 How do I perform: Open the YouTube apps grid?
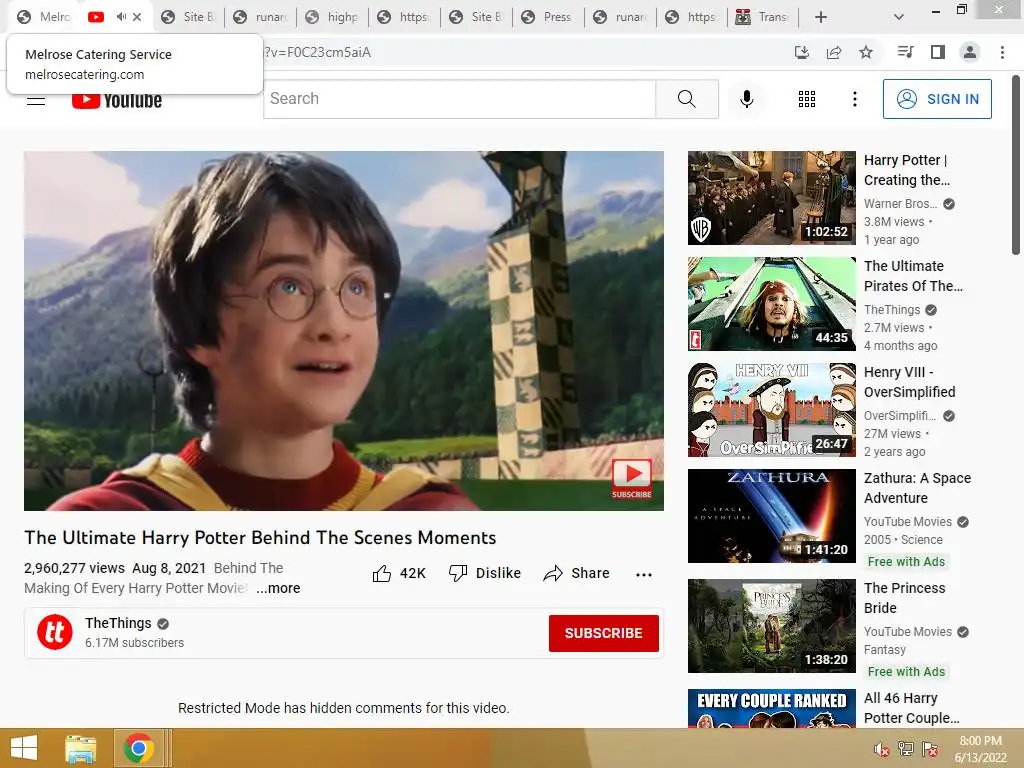click(807, 99)
